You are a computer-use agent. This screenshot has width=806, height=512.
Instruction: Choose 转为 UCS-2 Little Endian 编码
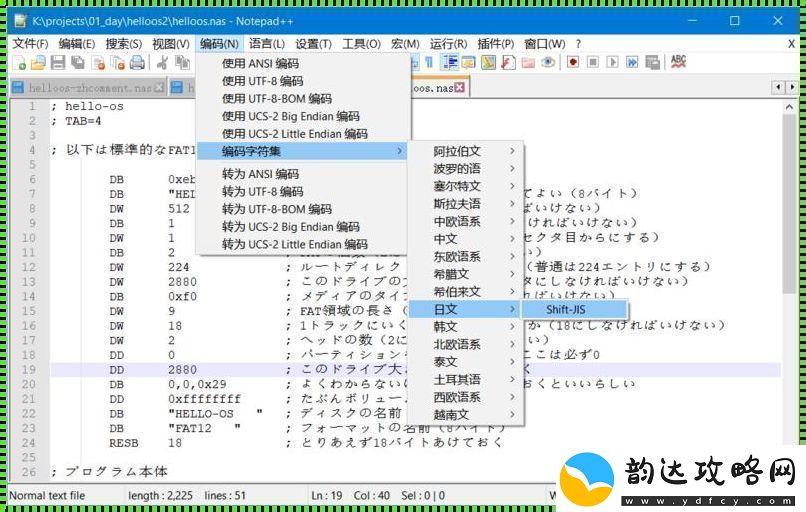point(303,244)
